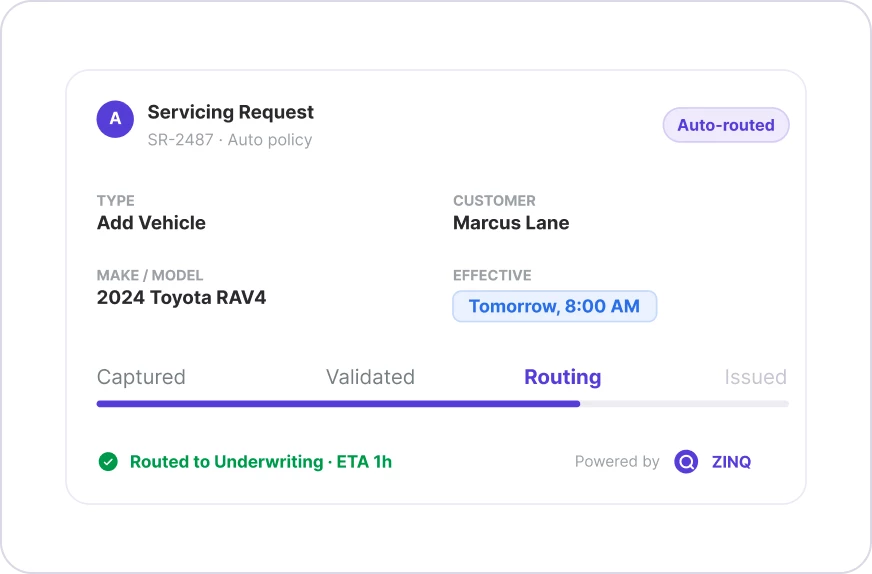Click the ZINQ logo icon
This screenshot has height=574, width=872.
[x=686, y=462]
